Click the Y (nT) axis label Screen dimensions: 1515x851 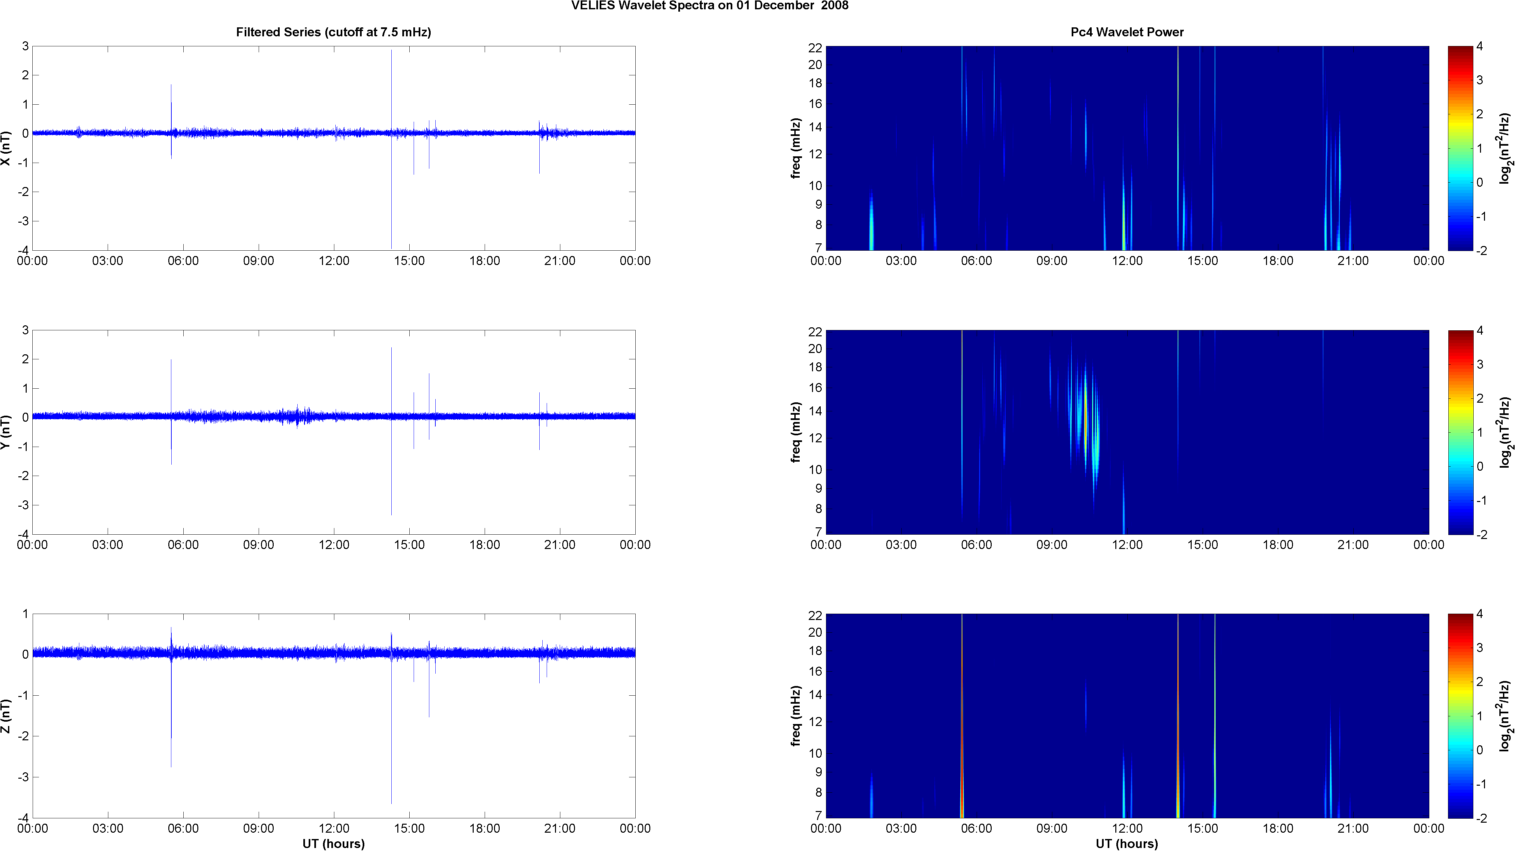[x=7, y=432]
